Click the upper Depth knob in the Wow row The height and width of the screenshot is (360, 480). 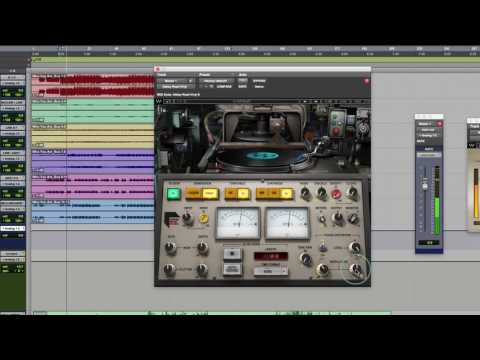pyautogui.click(x=202, y=248)
